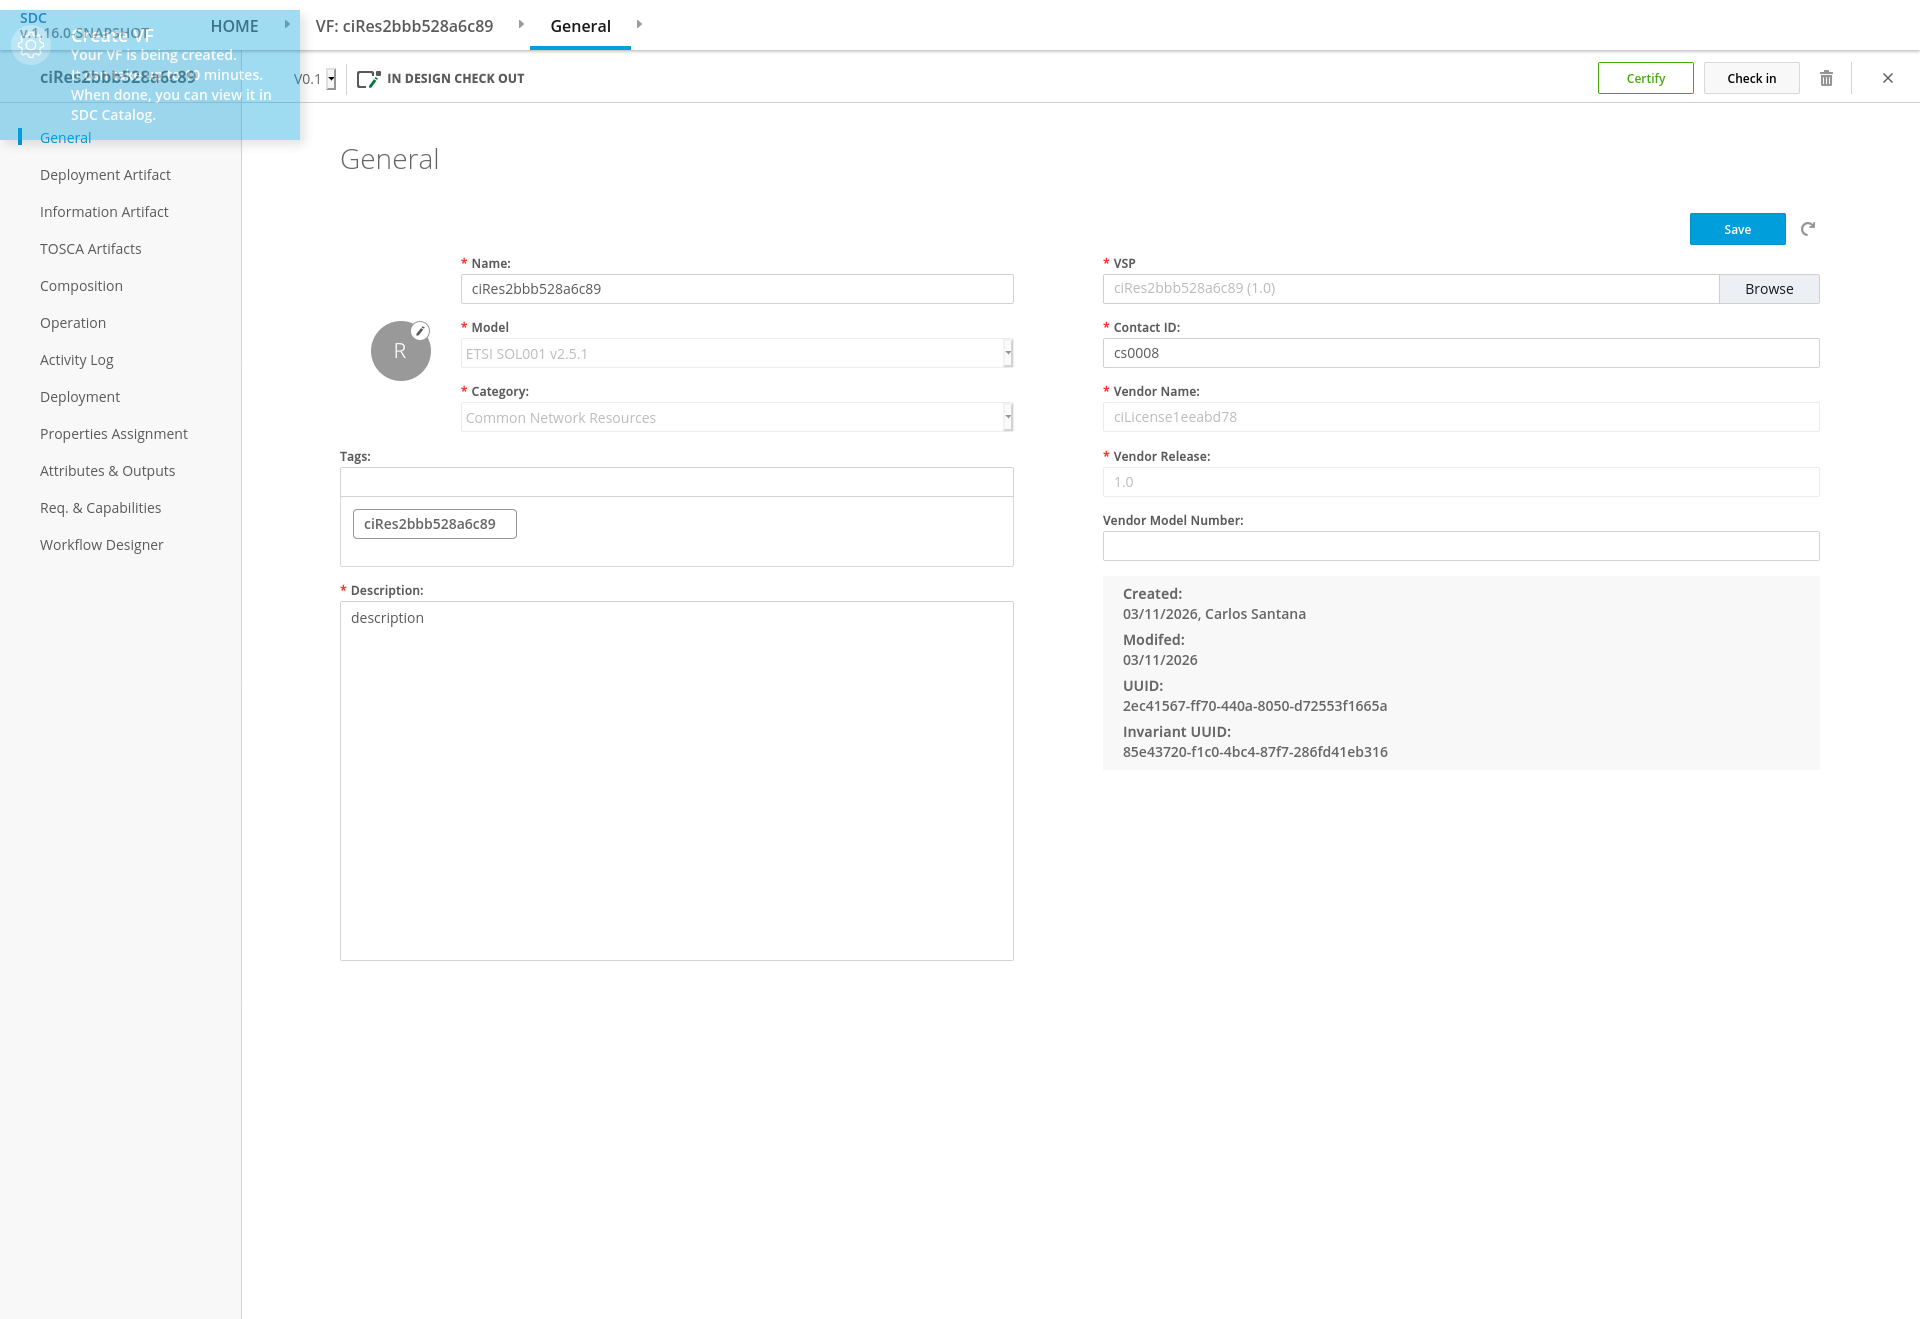This screenshot has height=1319, width=1920.
Task: Click the checkout status icon
Action: coord(368,78)
